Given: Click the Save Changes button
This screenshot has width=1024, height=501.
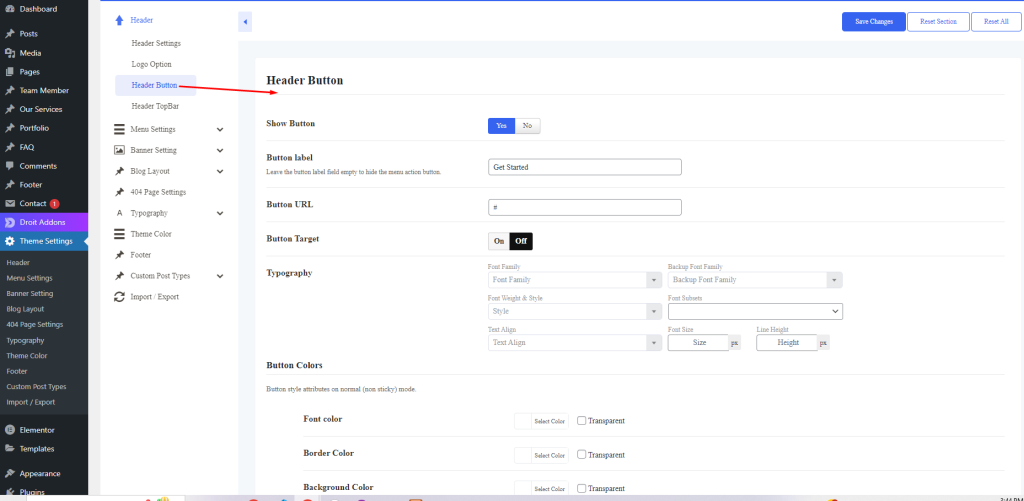Looking at the screenshot, I should click(x=873, y=21).
